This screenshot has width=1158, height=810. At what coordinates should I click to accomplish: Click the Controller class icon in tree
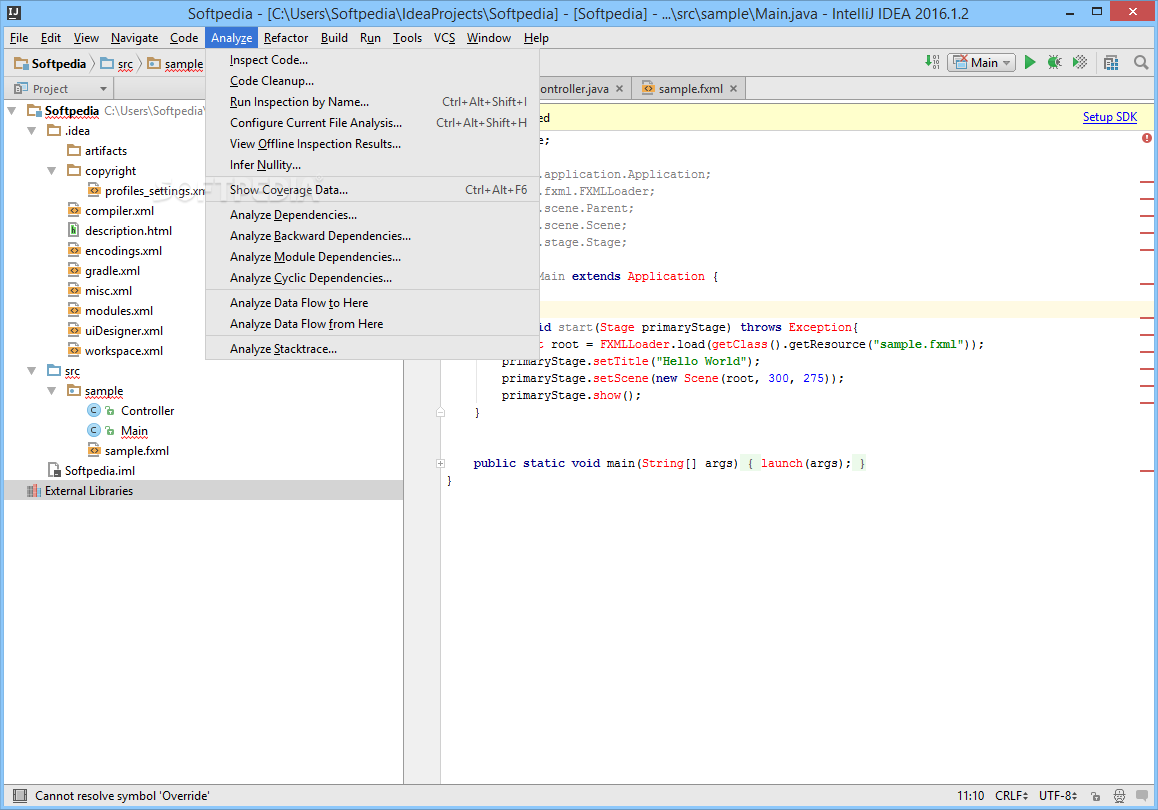click(94, 411)
